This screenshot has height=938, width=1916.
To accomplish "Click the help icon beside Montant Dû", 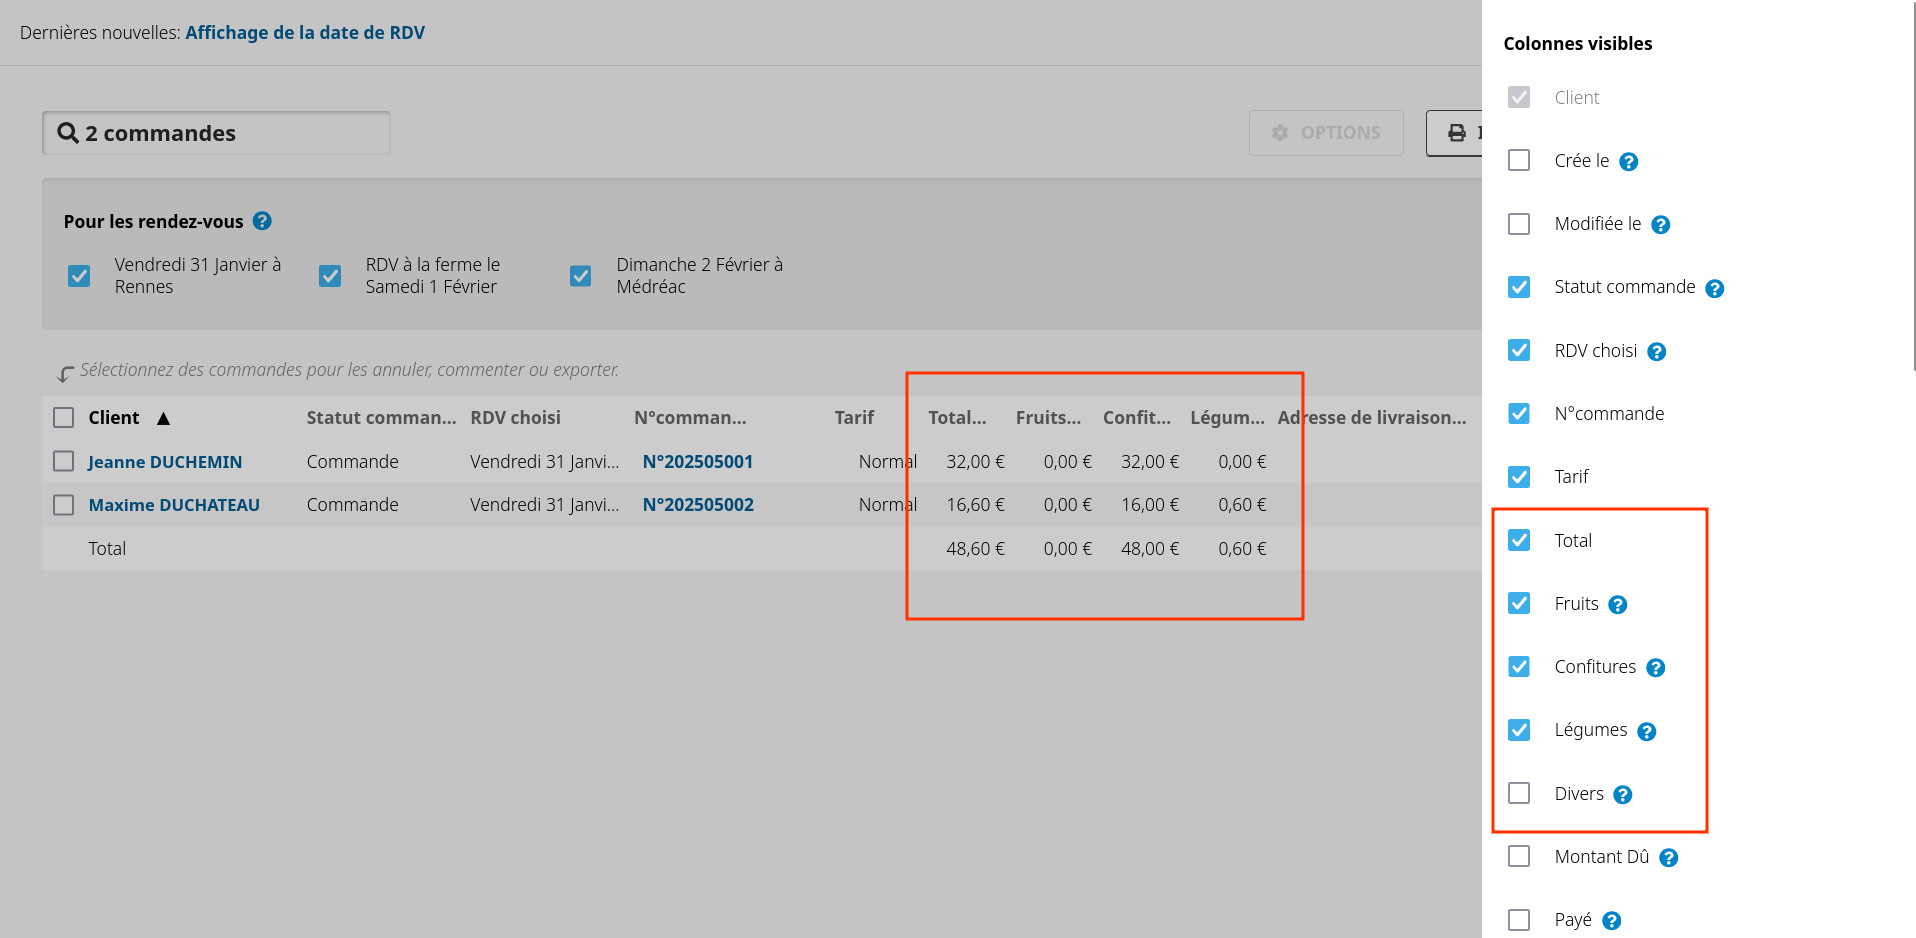I will coord(1668,858).
